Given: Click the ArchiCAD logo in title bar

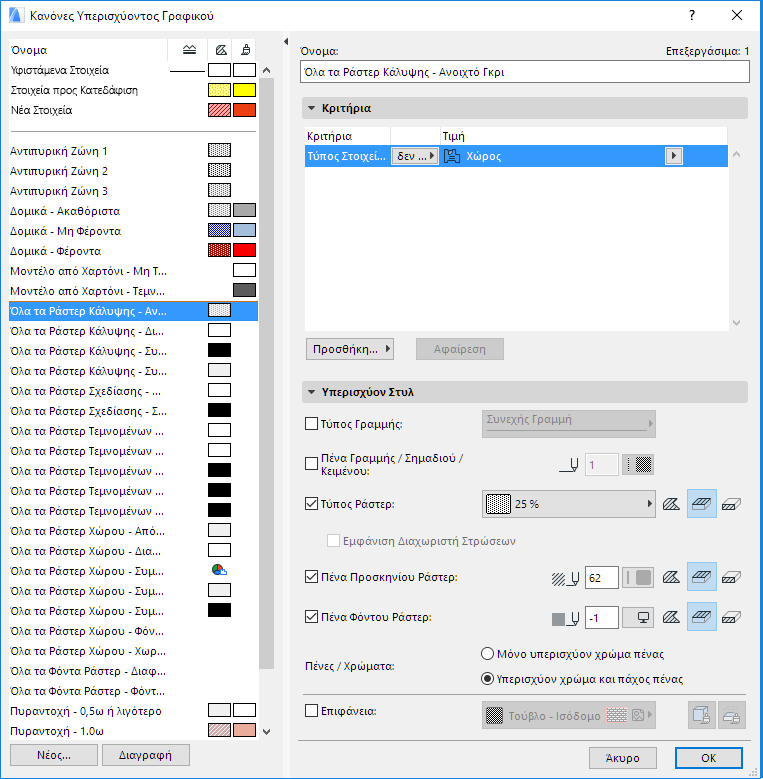Looking at the screenshot, I should (x=16, y=15).
